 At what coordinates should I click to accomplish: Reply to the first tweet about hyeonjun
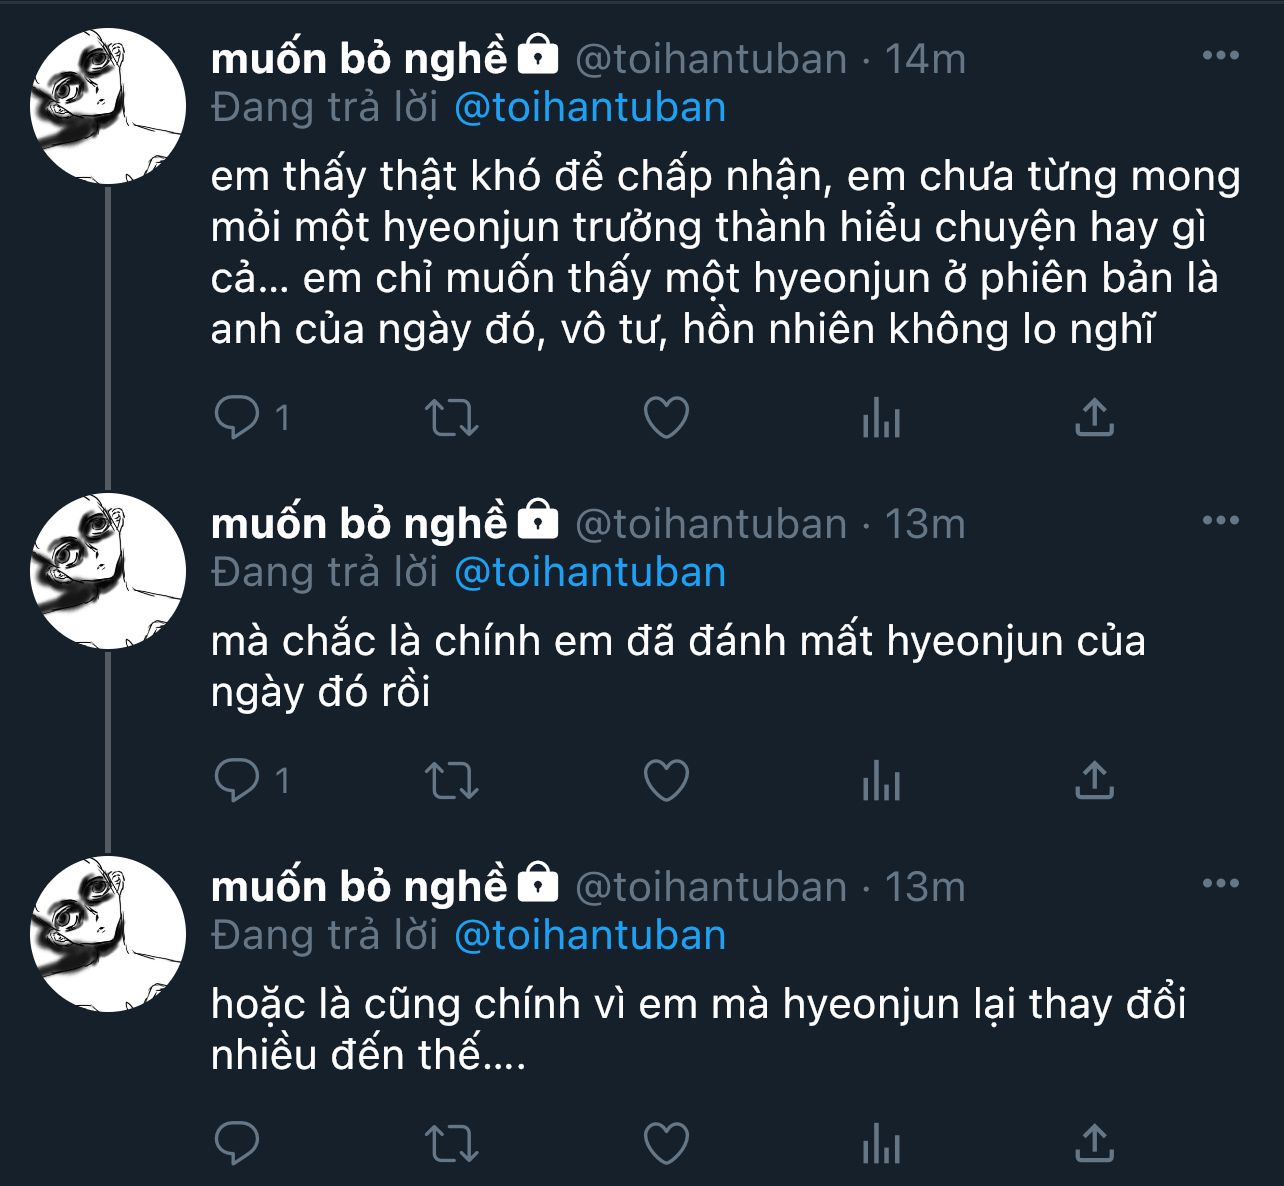tap(237, 417)
